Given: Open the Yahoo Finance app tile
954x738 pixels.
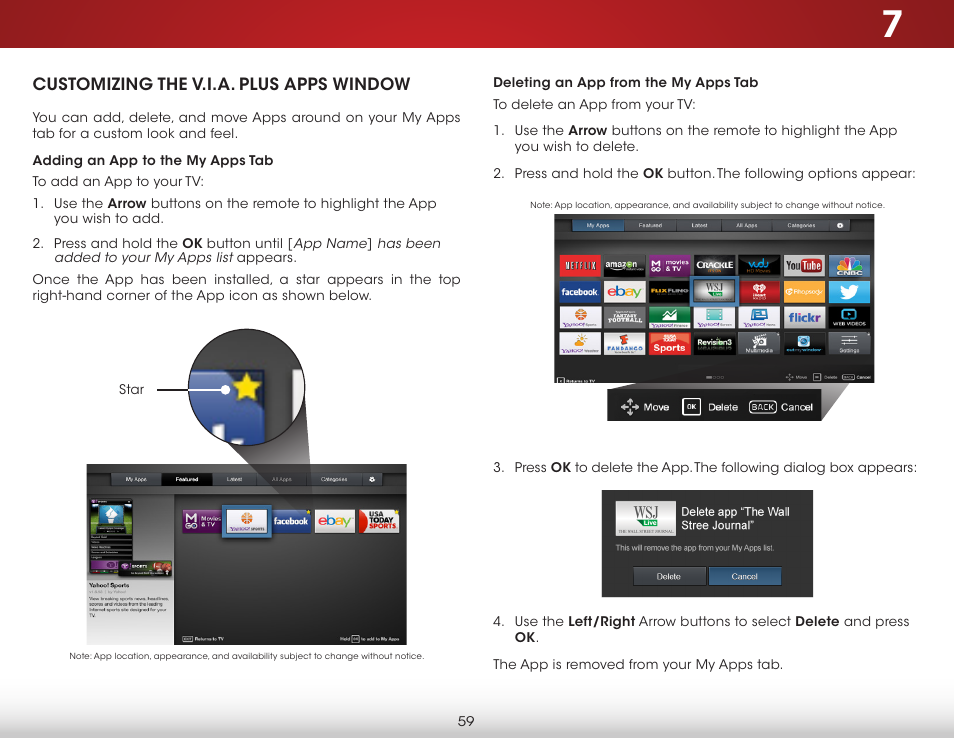Looking at the screenshot, I should point(669,317).
